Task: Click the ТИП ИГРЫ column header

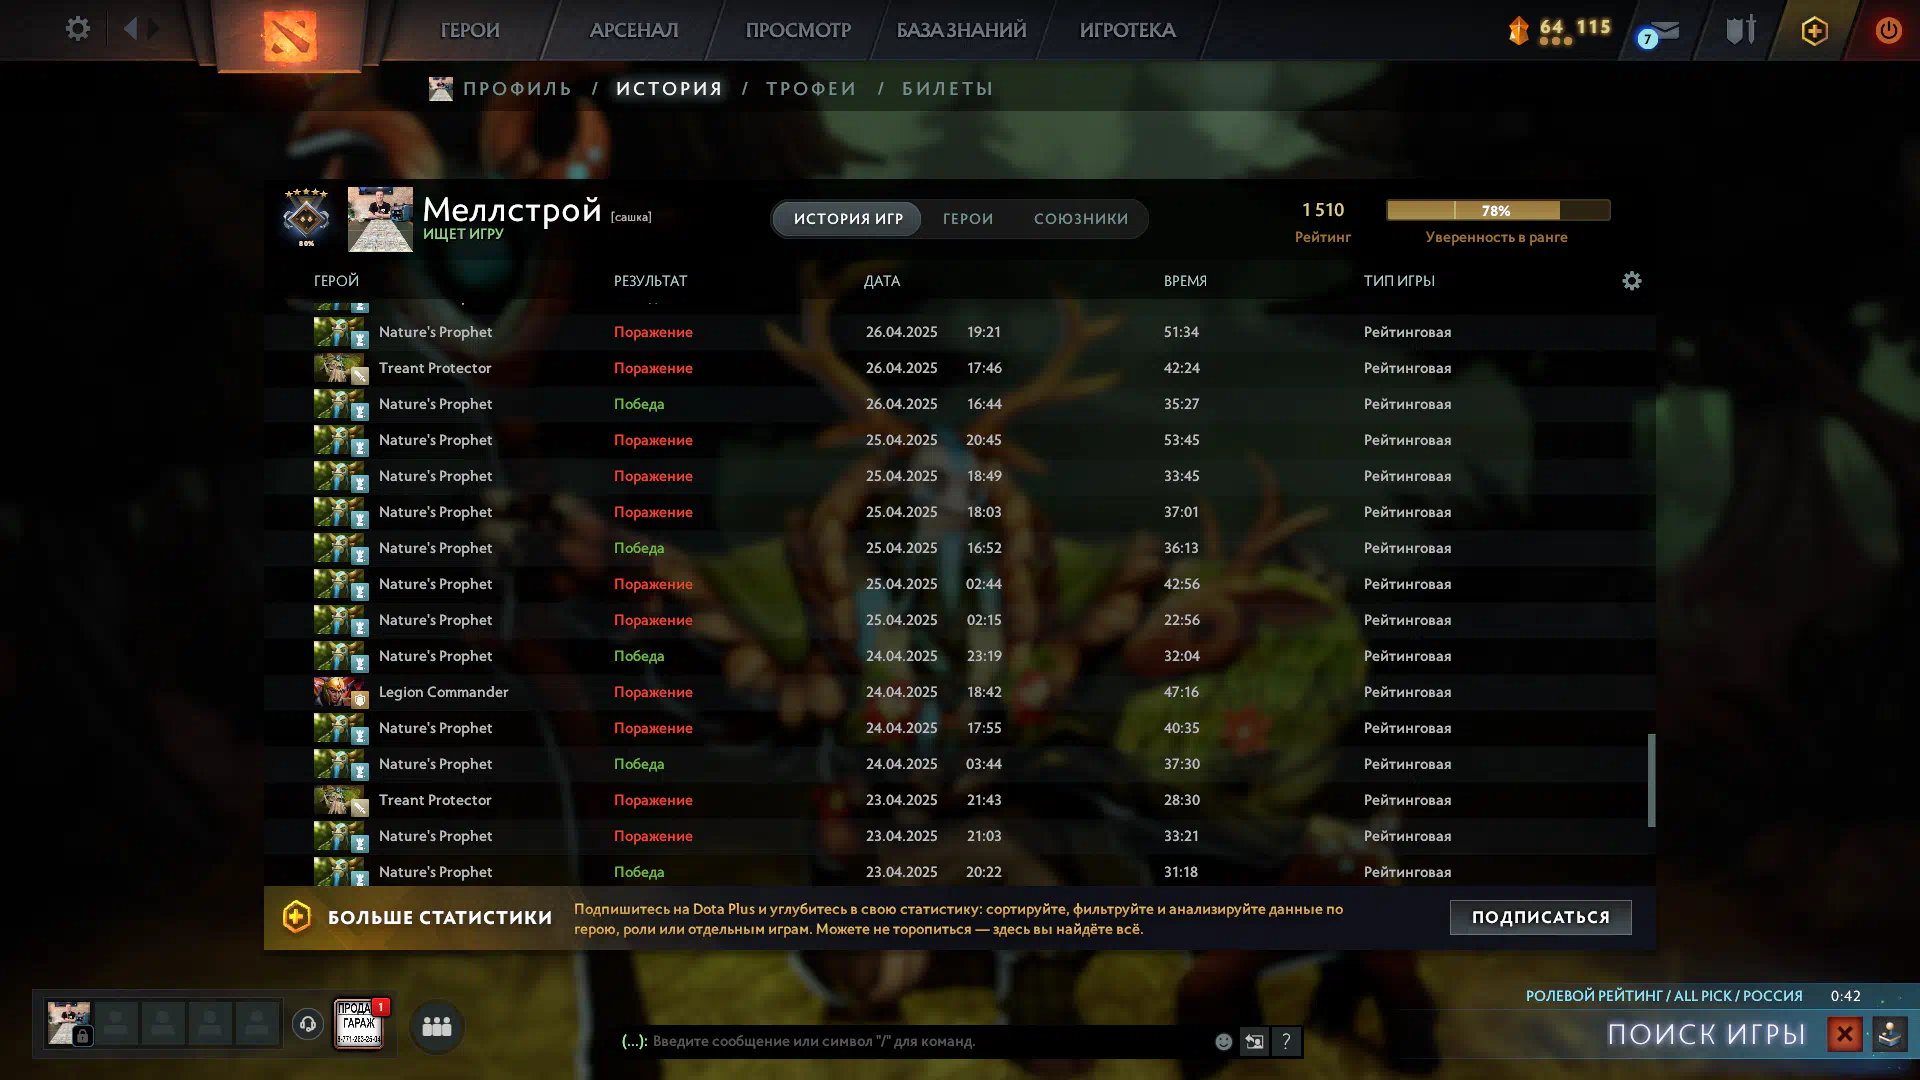Action: coord(1399,281)
